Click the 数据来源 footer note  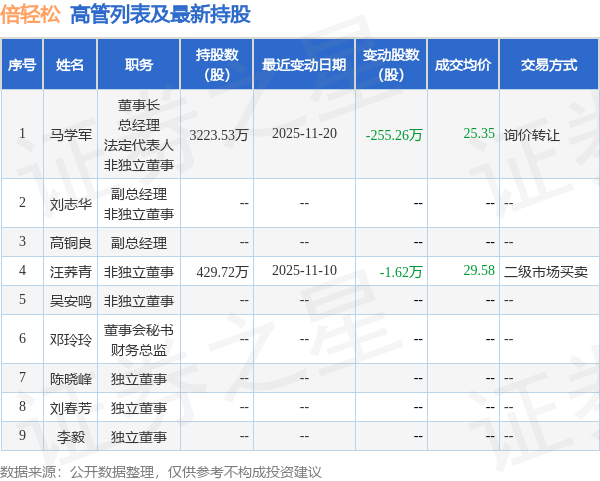point(161,472)
